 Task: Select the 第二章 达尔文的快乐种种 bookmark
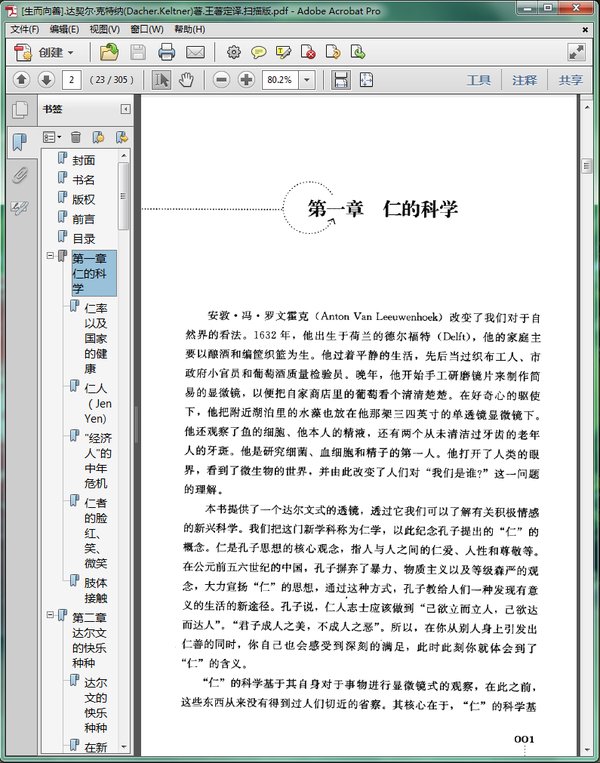click(89, 640)
